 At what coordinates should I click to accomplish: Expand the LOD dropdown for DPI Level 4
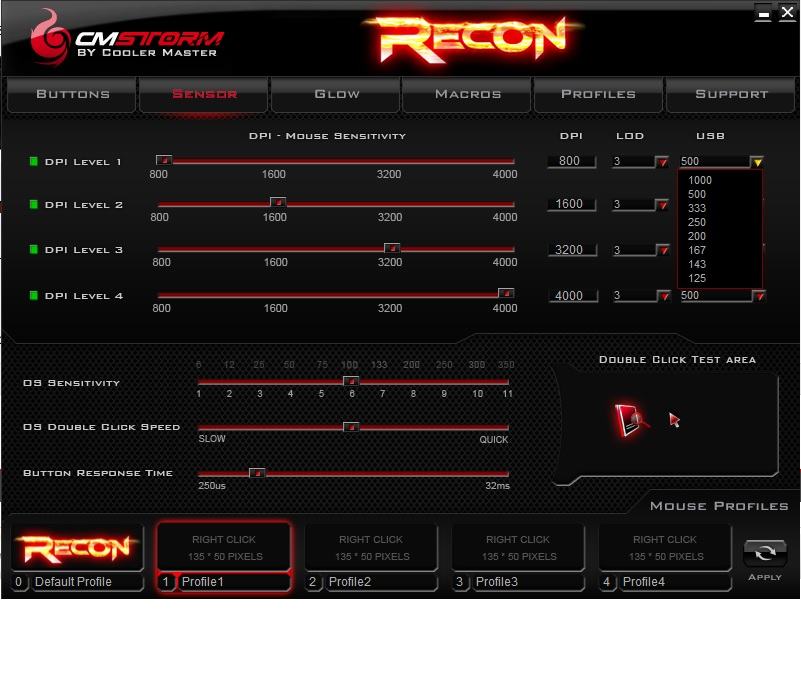click(664, 296)
